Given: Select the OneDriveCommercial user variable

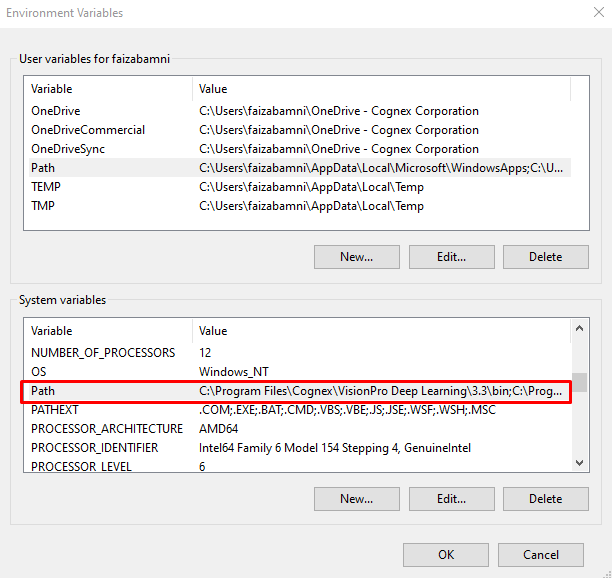Looking at the screenshot, I should (88, 130).
